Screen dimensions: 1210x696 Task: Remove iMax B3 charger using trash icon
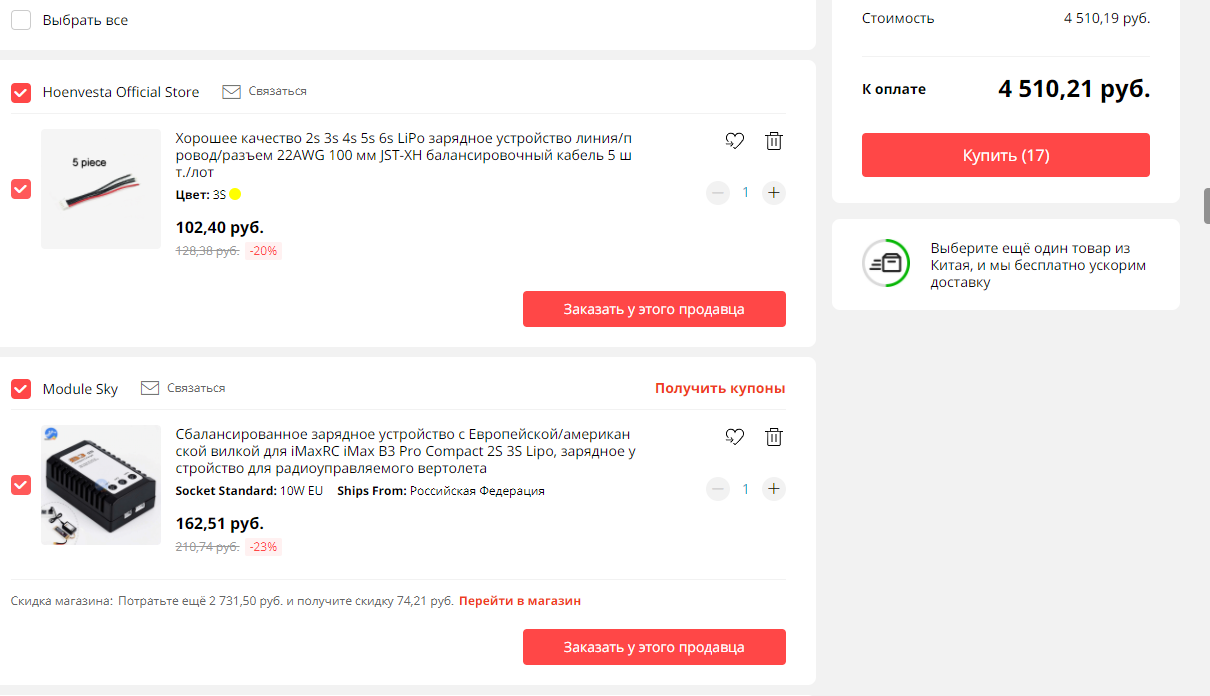pos(773,437)
